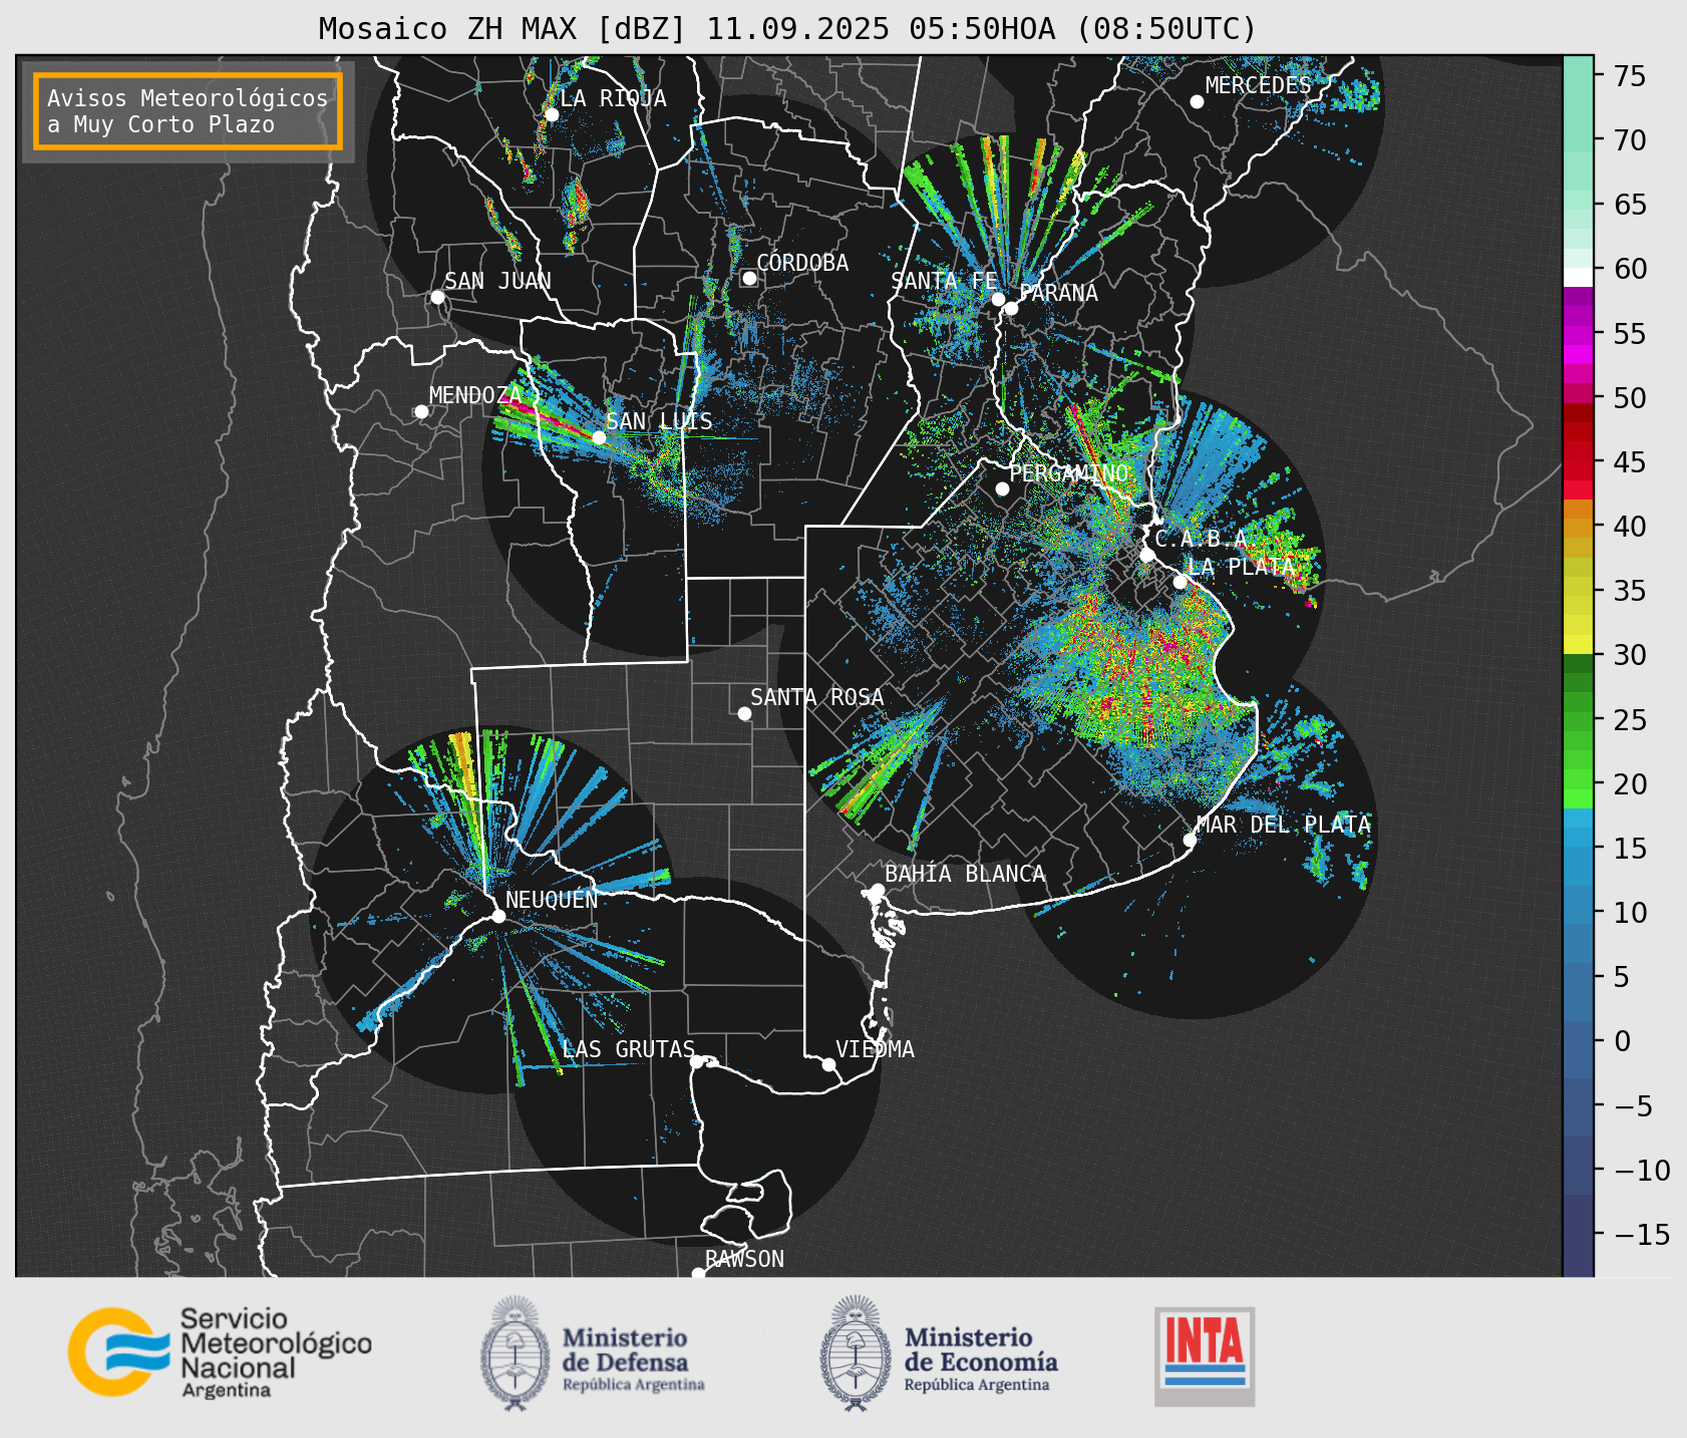Click the Rawson city marker
The height and width of the screenshot is (1438, 1687).
[698, 1273]
